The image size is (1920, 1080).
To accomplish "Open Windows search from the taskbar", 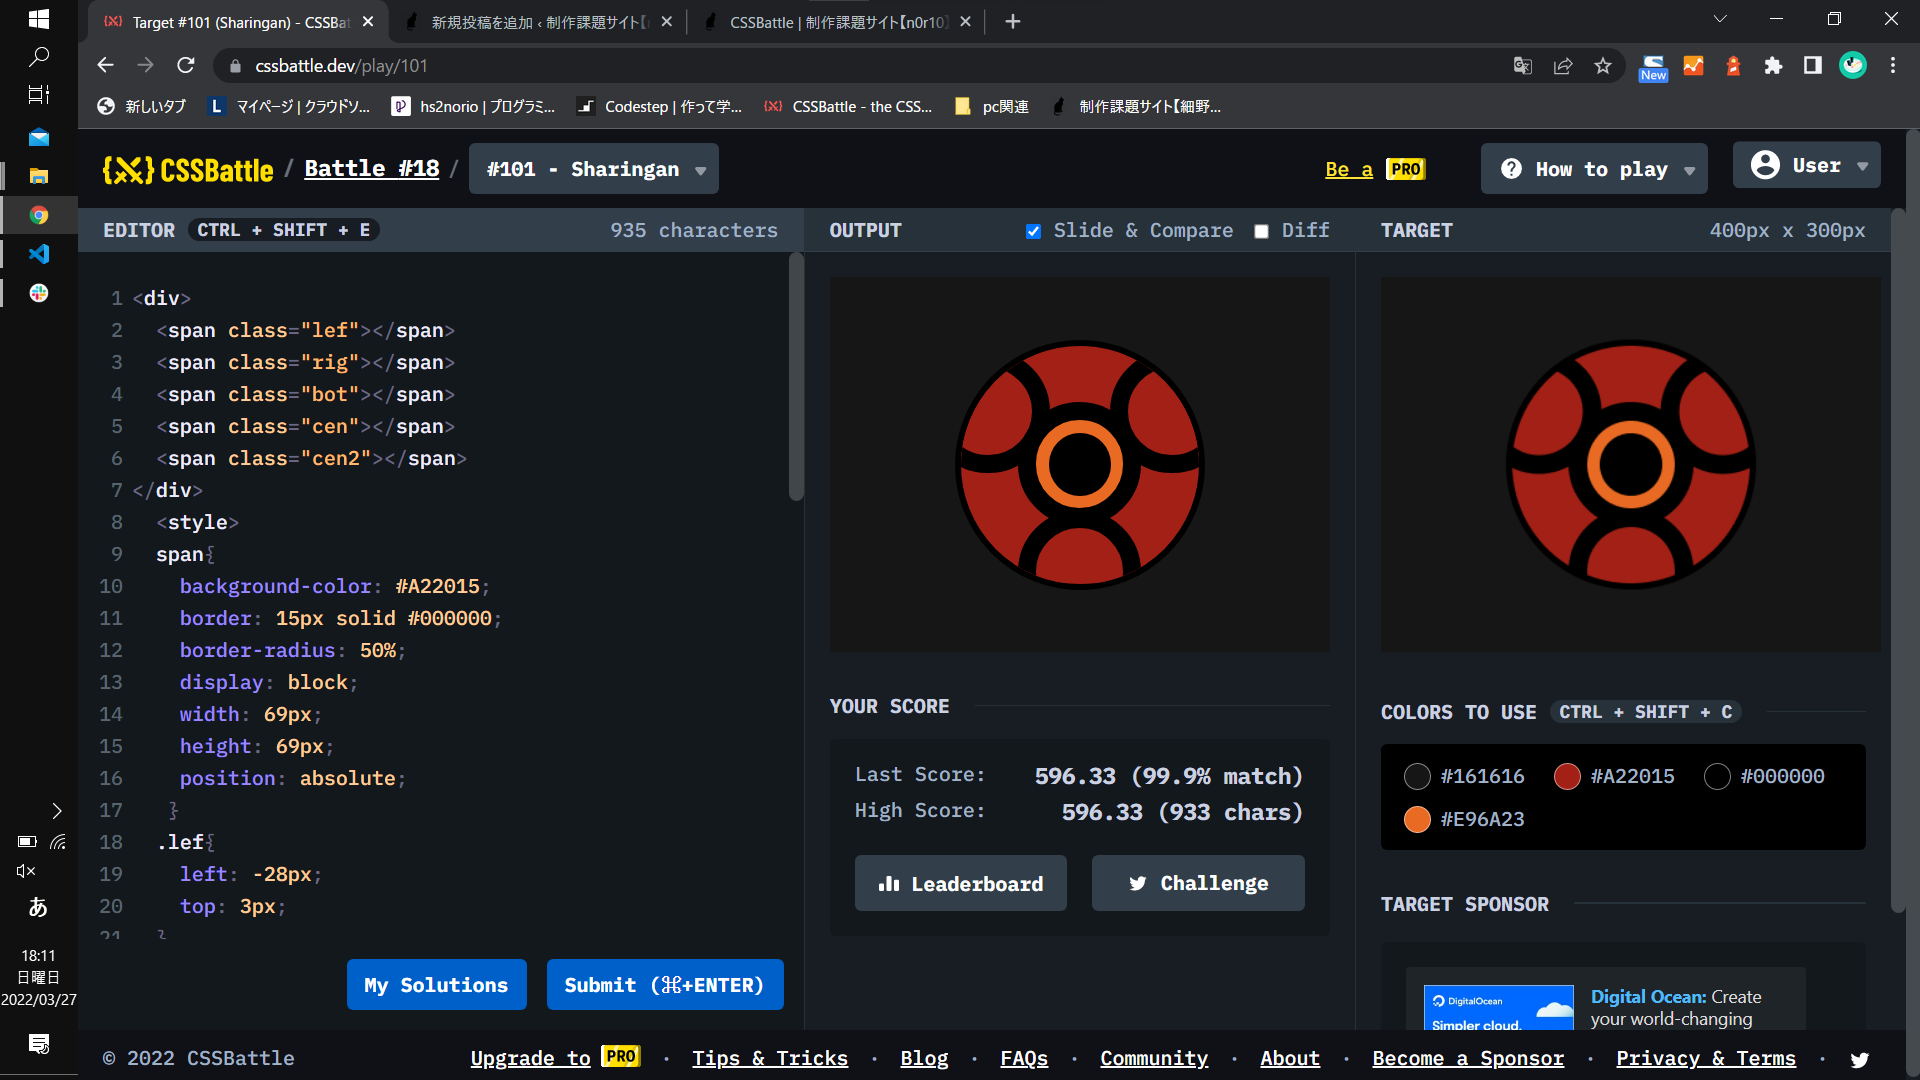I will tap(39, 57).
